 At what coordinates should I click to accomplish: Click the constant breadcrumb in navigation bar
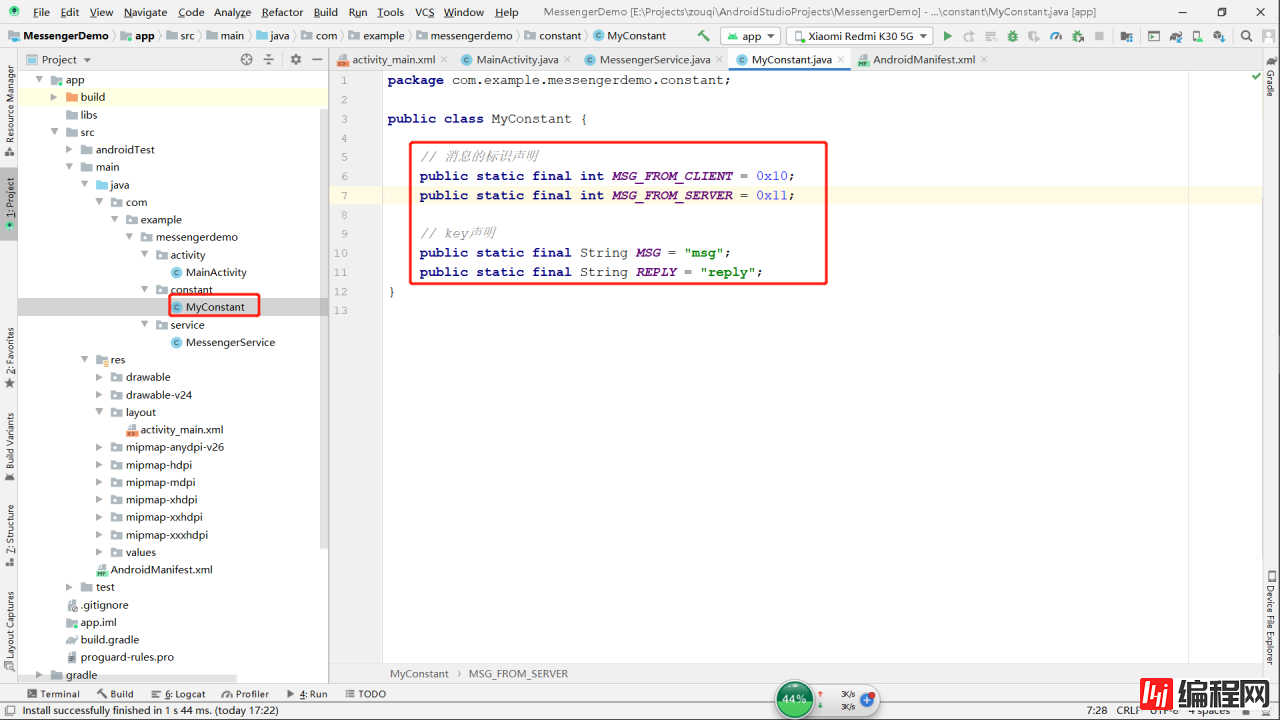(x=552, y=36)
